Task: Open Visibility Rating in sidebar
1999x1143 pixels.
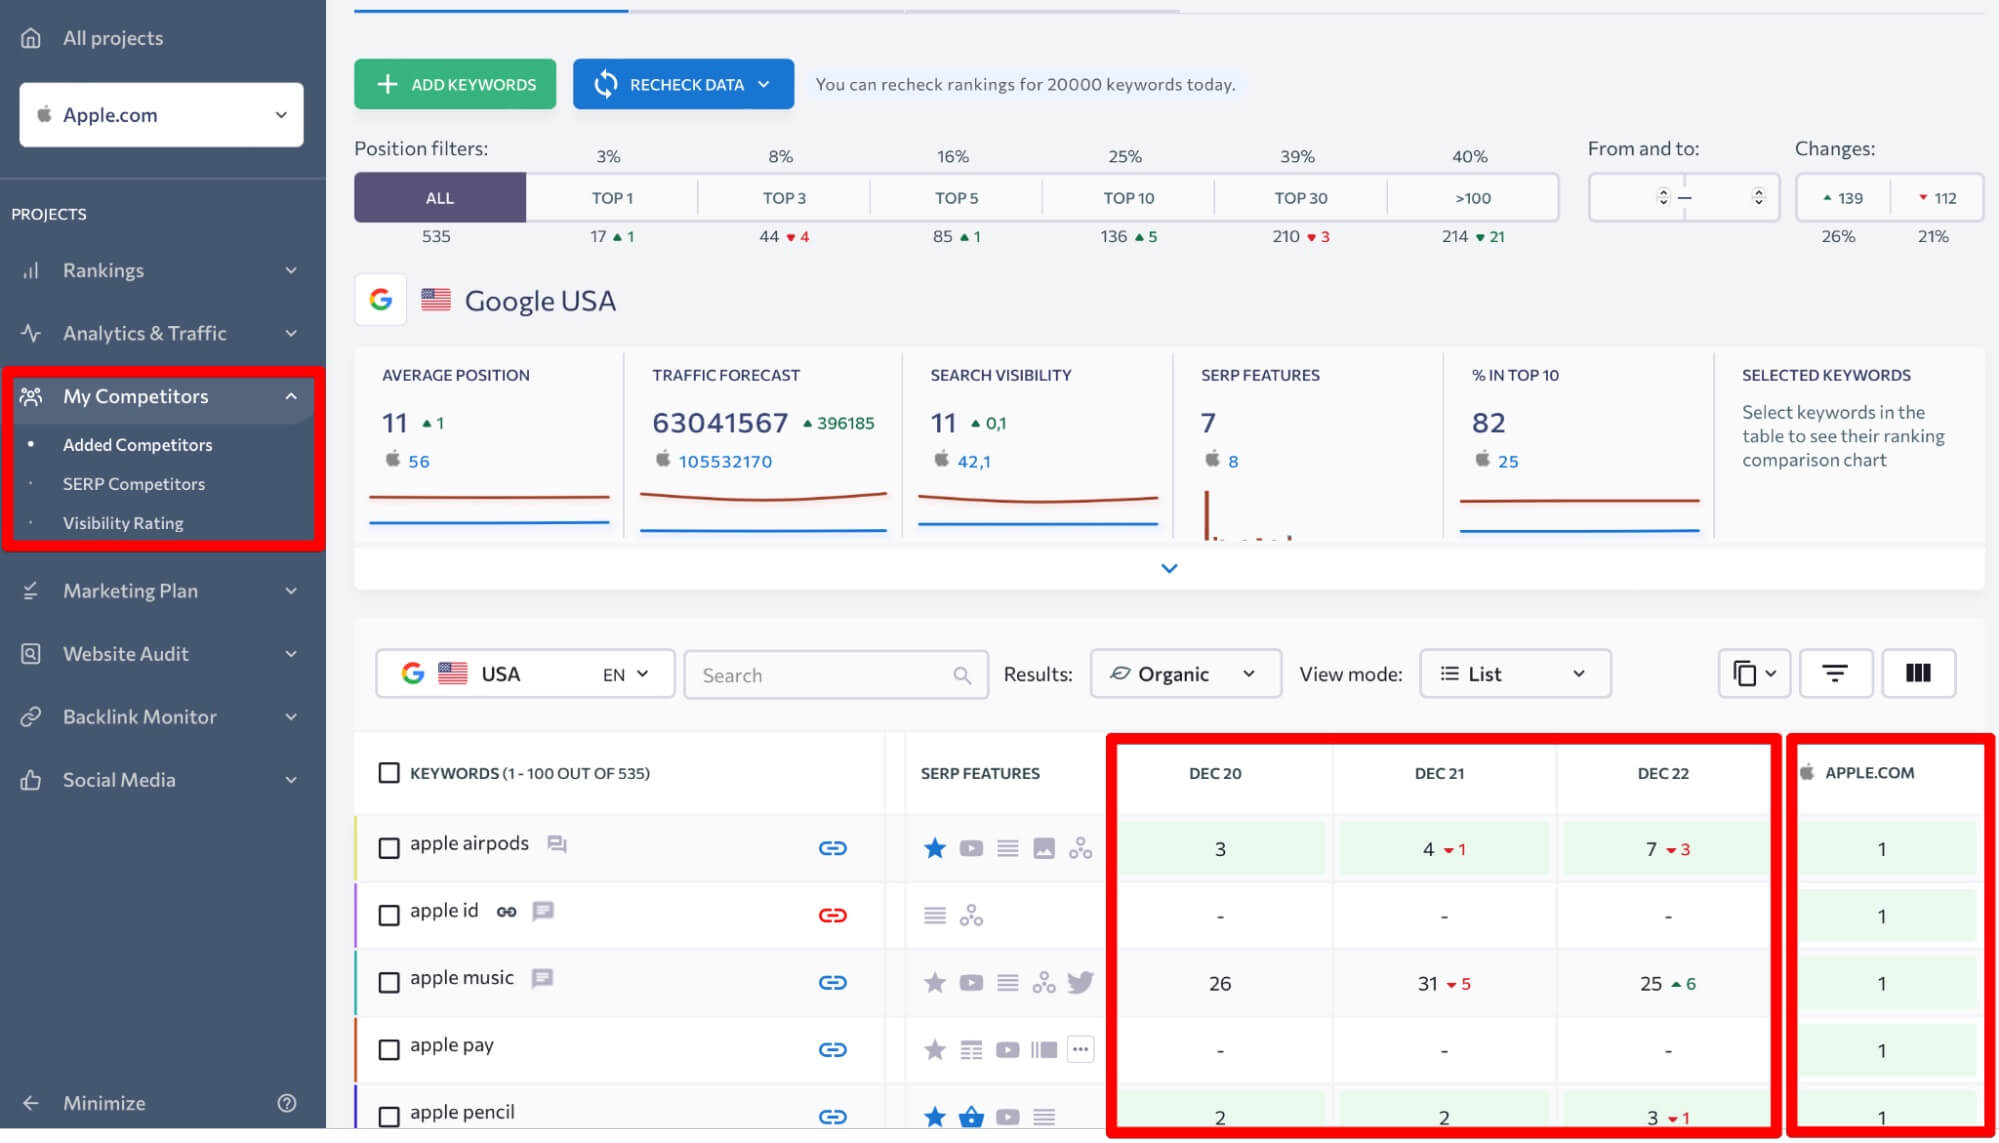Action: (x=123, y=522)
